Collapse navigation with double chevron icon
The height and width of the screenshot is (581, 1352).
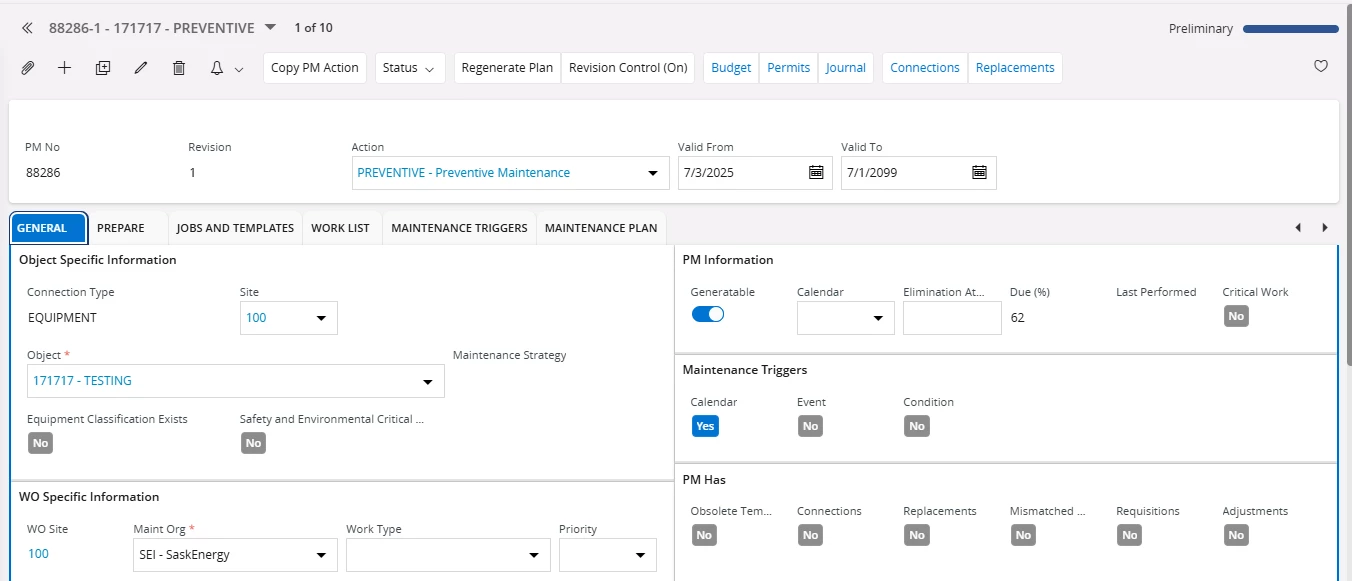pos(28,28)
